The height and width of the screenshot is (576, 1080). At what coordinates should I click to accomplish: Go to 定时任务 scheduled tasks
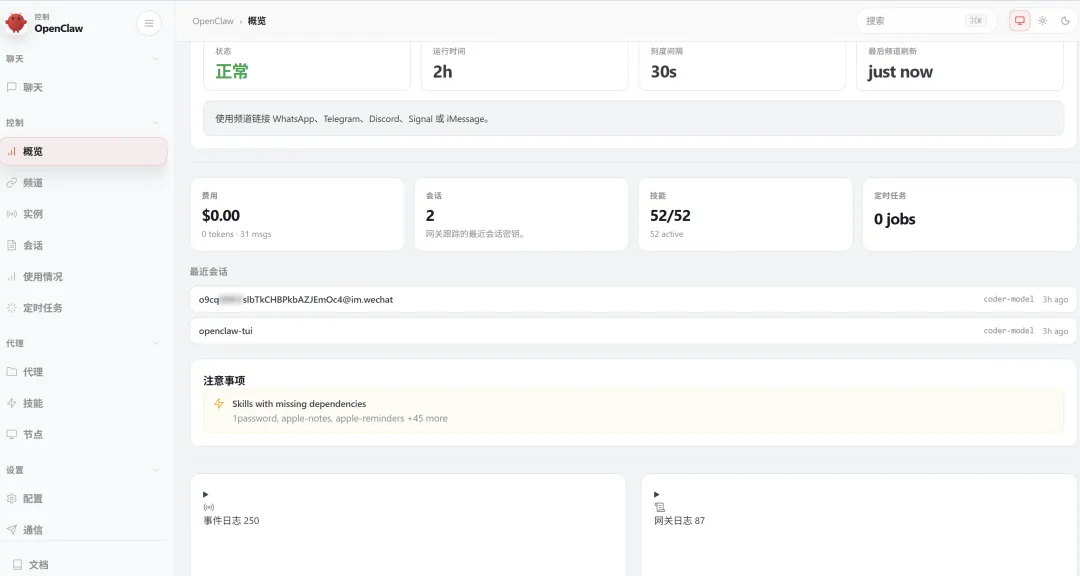pyautogui.click(x=42, y=308)
